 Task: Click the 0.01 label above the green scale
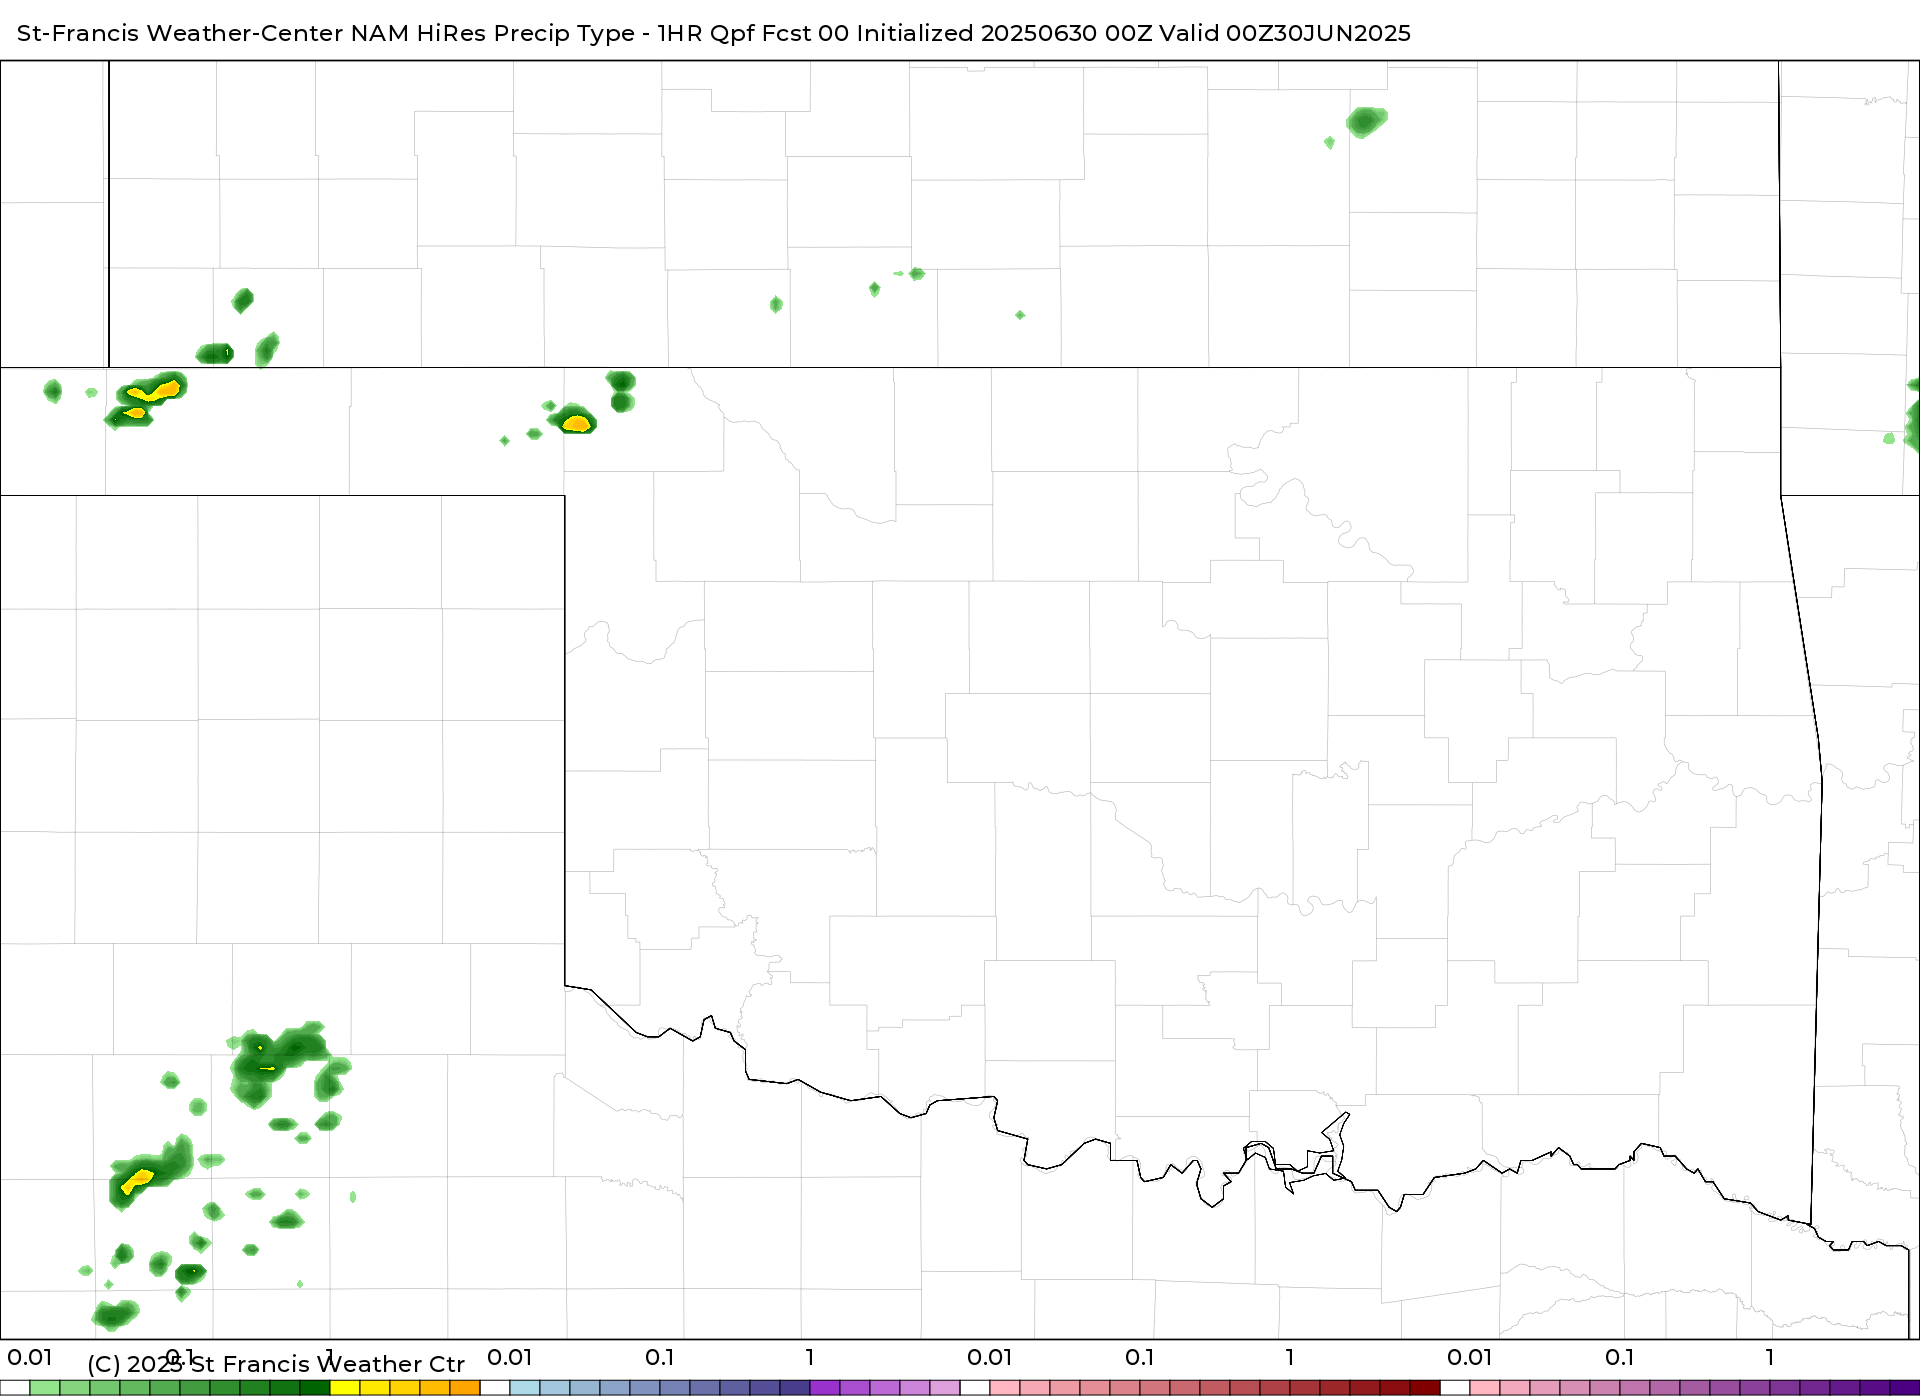point(30,1358)
